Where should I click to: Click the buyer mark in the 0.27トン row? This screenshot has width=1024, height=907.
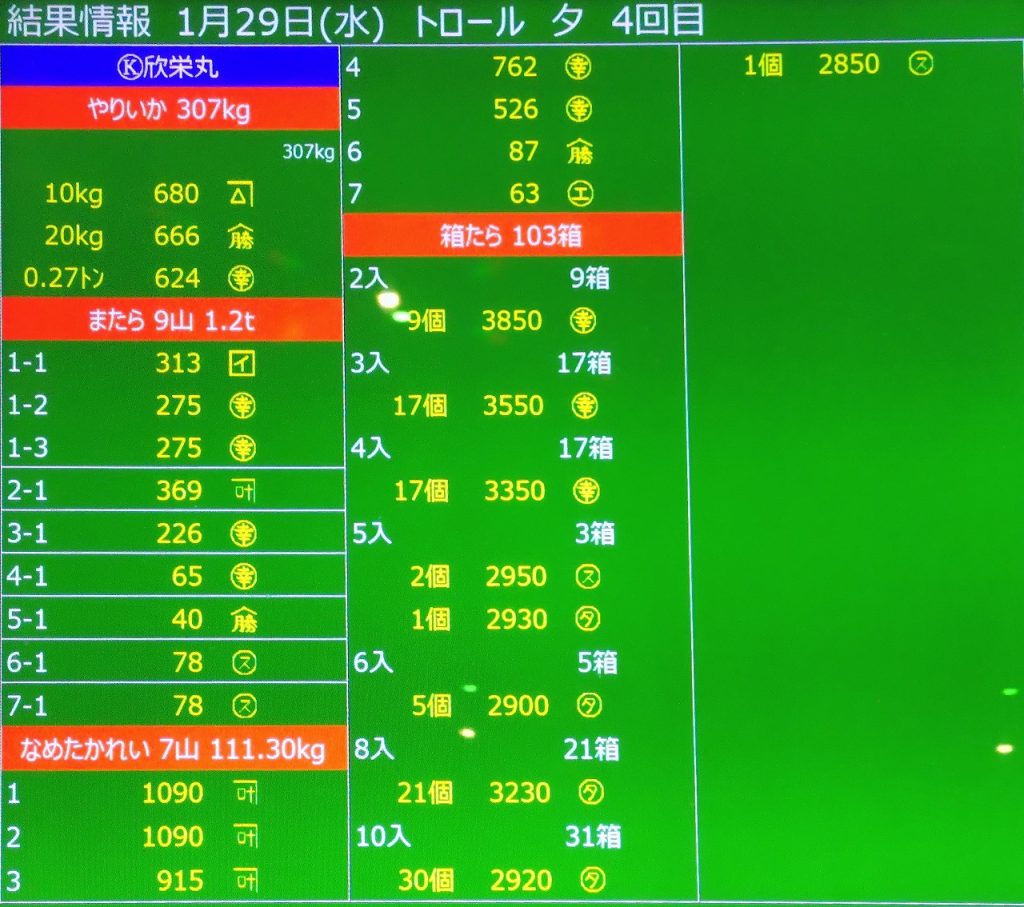tap(241, 279)
